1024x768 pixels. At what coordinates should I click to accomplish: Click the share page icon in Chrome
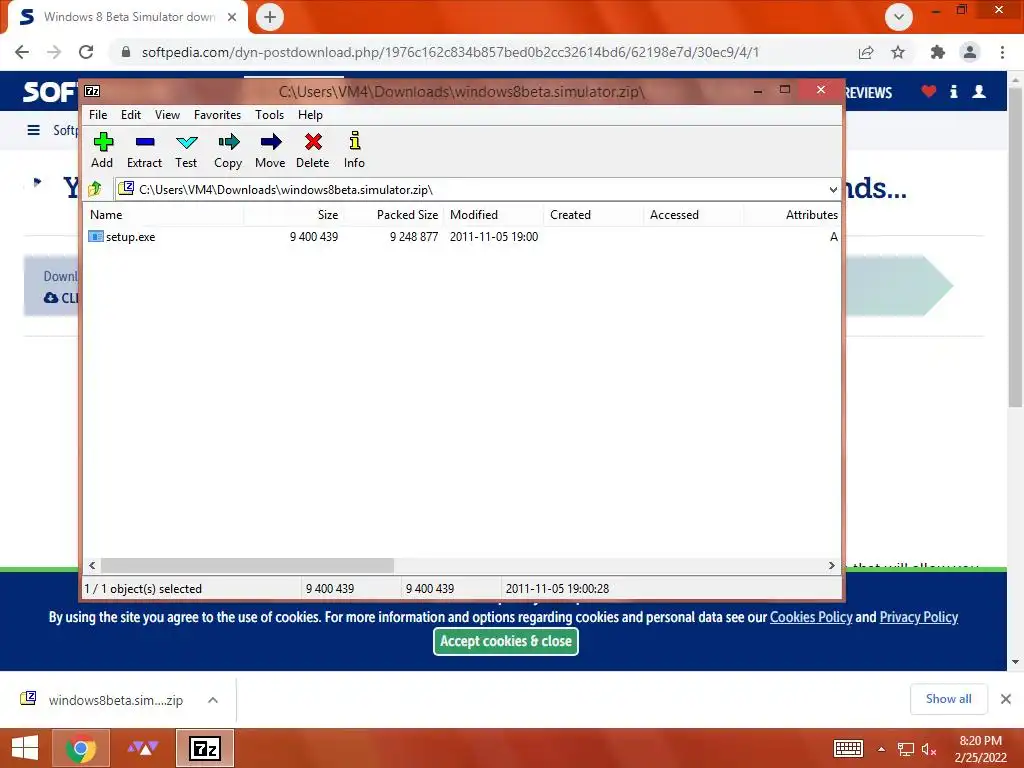coord(866,52)
